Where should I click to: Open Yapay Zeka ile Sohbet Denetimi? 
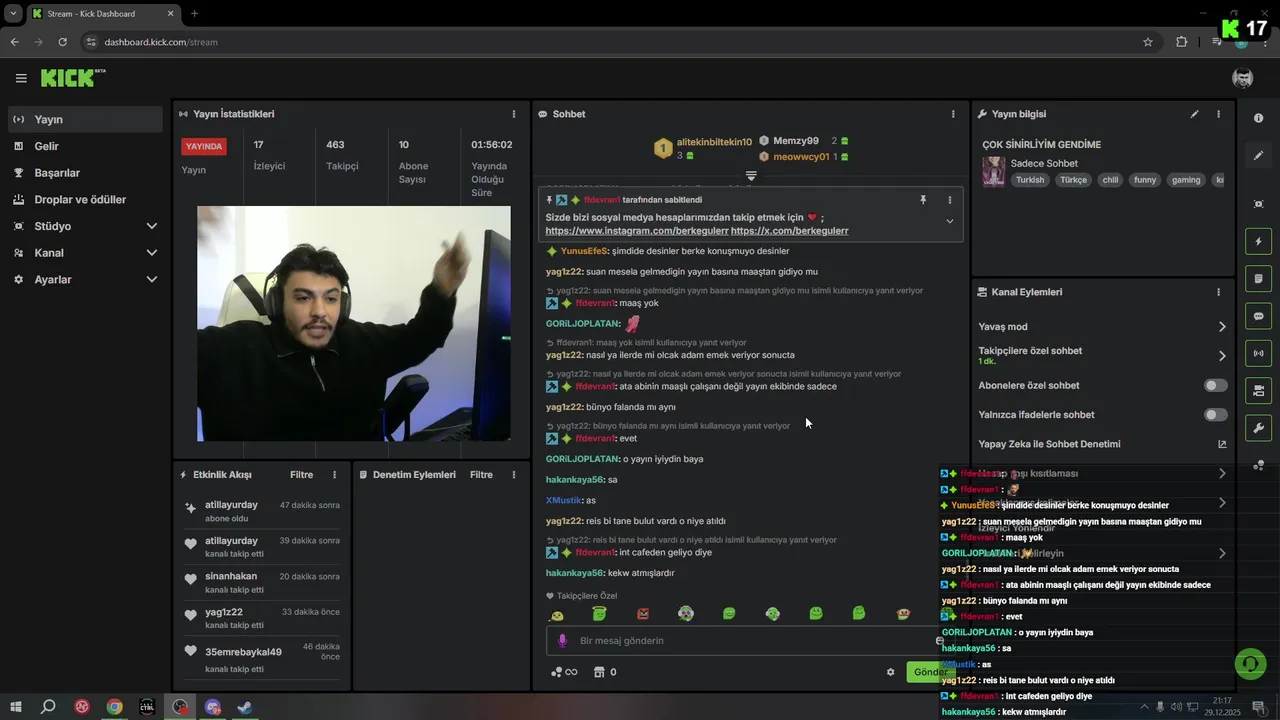pyautogui.click(x=1102, y=444)
